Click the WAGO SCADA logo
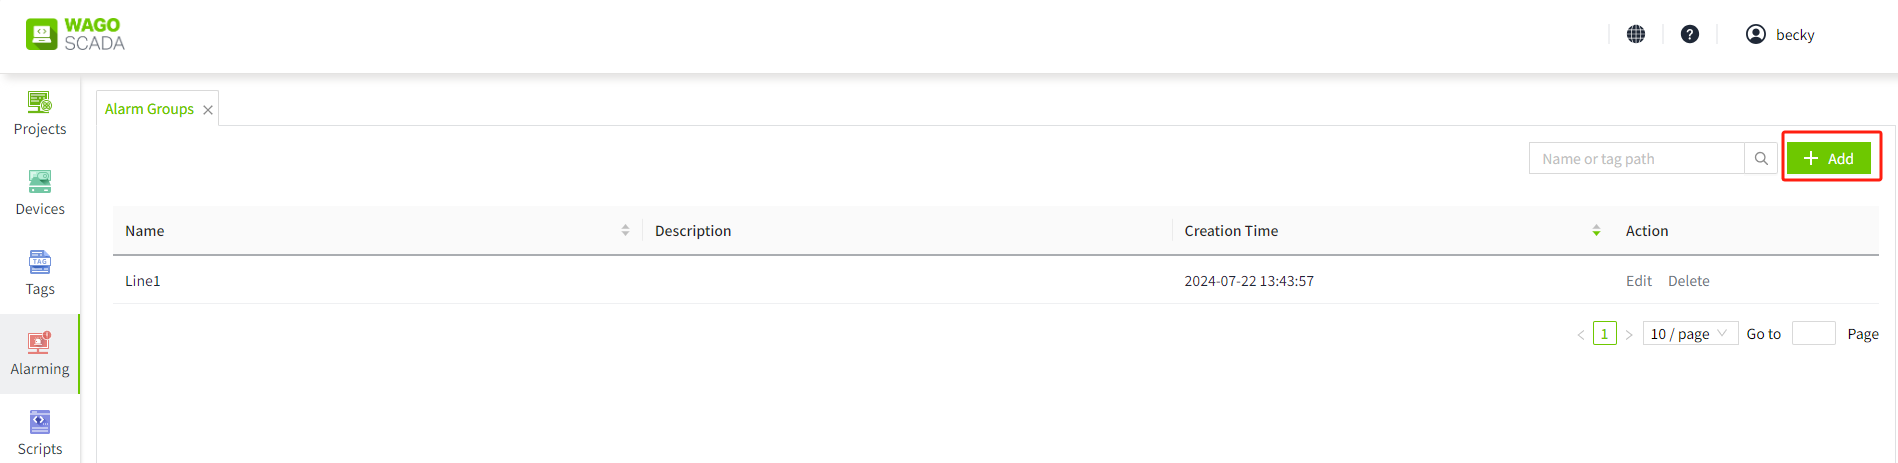Screen dimensions: 1898x463 (x=76, y=34)
